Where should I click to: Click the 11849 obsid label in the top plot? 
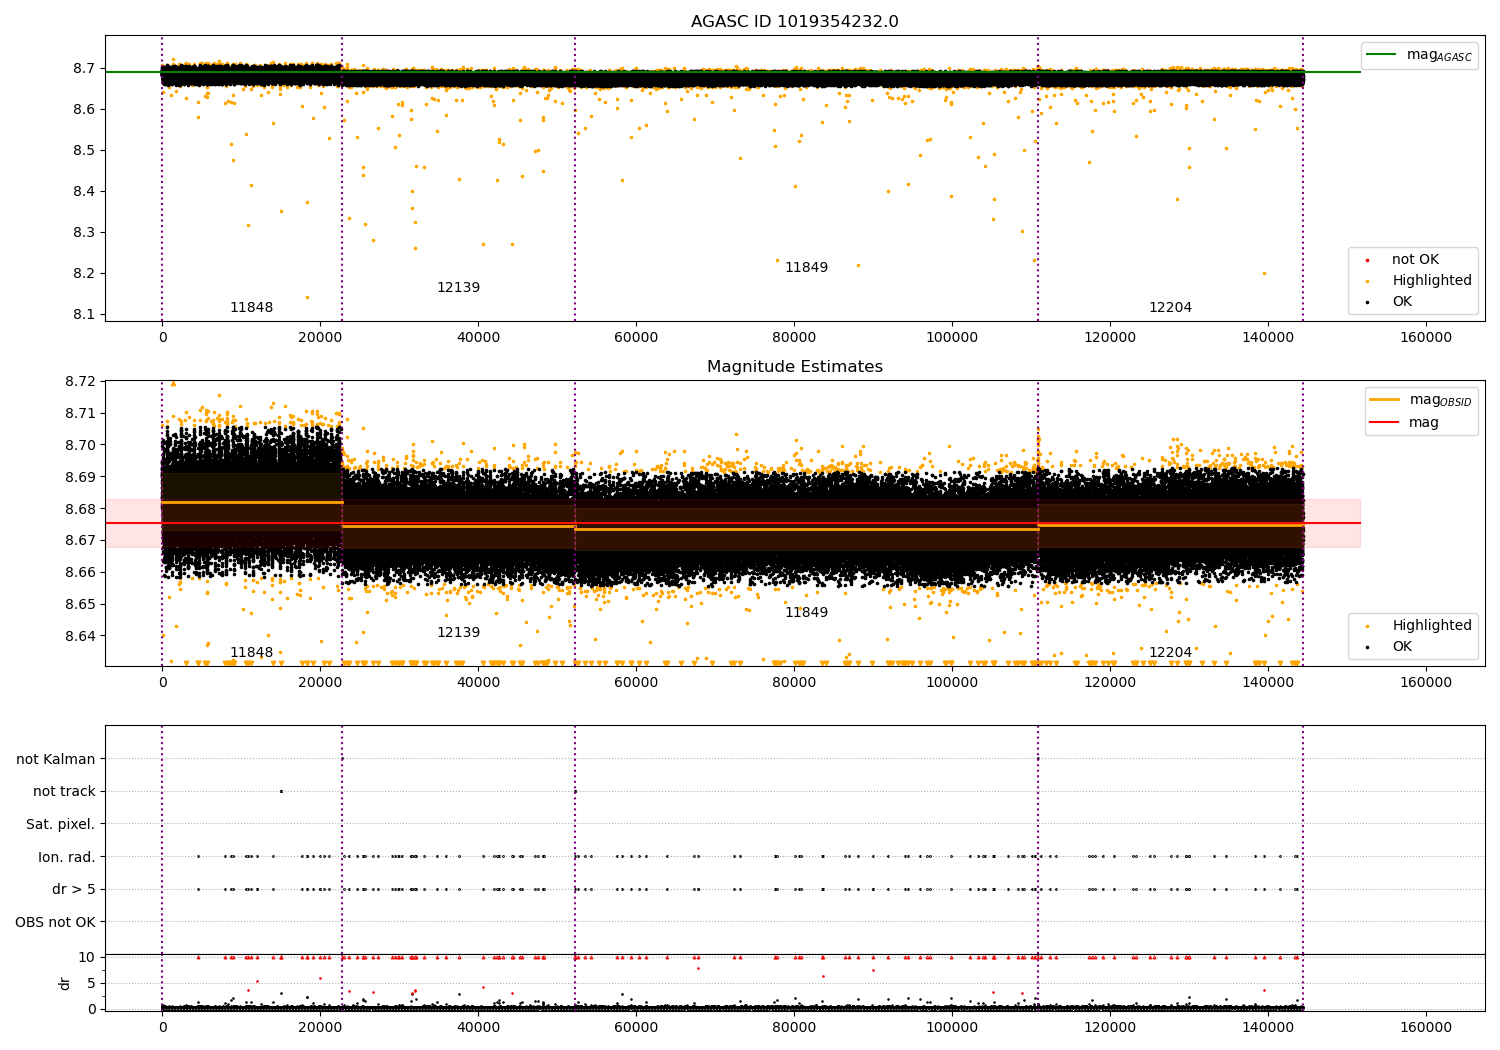pos(806,268)
